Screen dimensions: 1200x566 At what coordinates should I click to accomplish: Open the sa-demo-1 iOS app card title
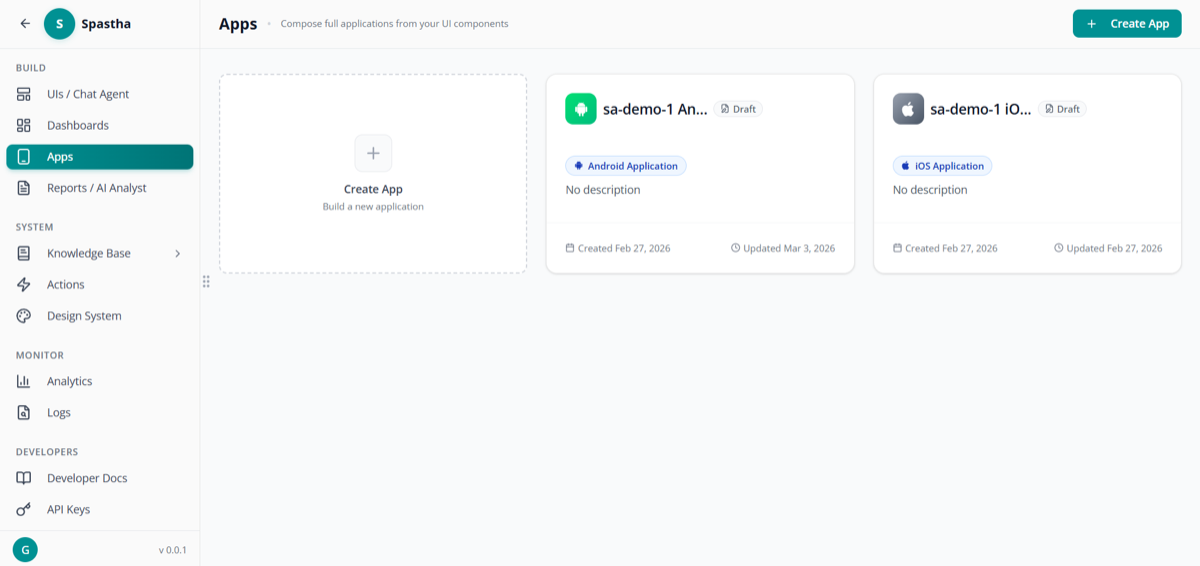981,109
